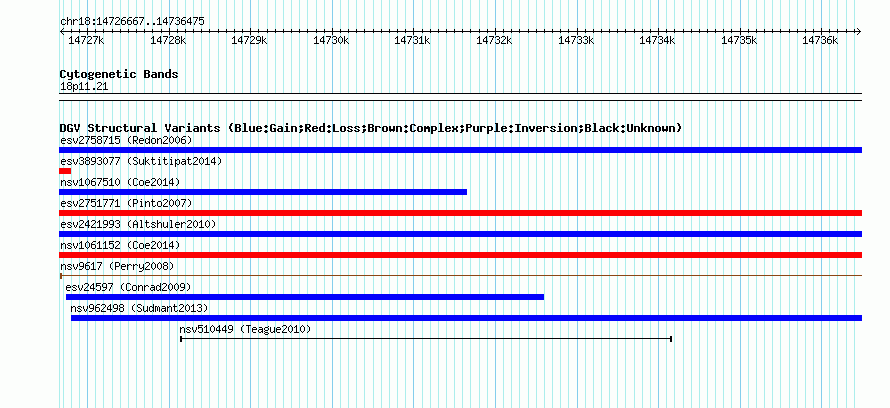Open the nsv1067510 (Coe2014) variant label

[x=120, y=182]
